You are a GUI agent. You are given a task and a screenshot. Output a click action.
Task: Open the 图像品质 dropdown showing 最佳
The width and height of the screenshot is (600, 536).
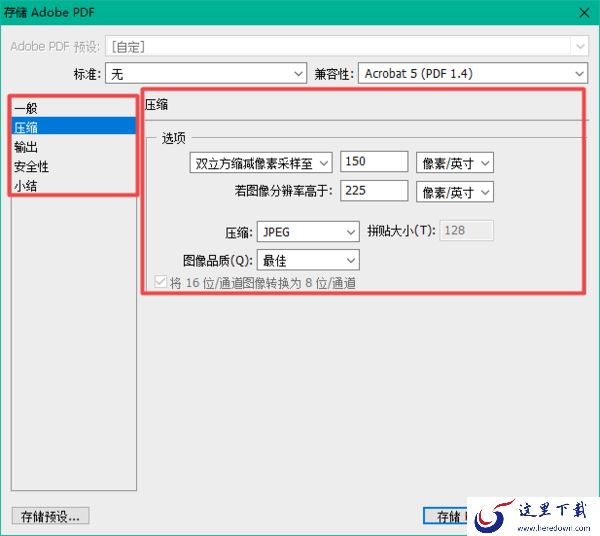coord(308,260)
